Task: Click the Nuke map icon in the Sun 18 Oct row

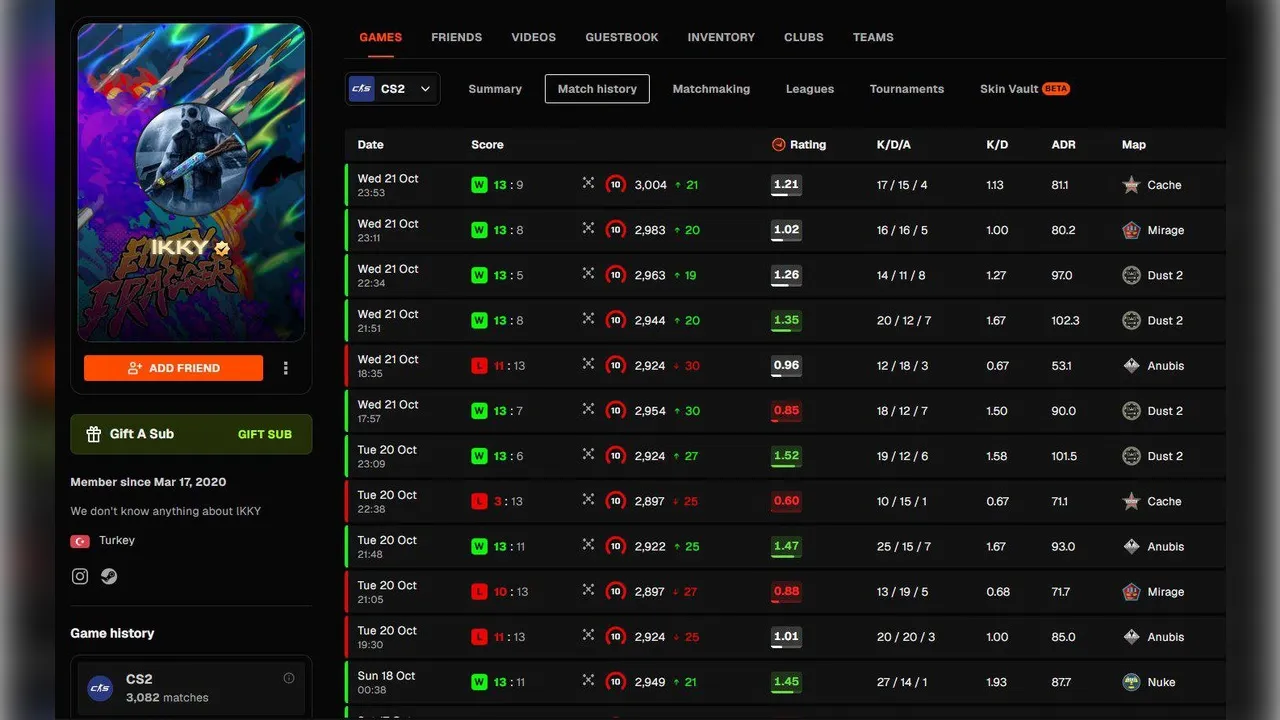Action: click(1131, 682)
